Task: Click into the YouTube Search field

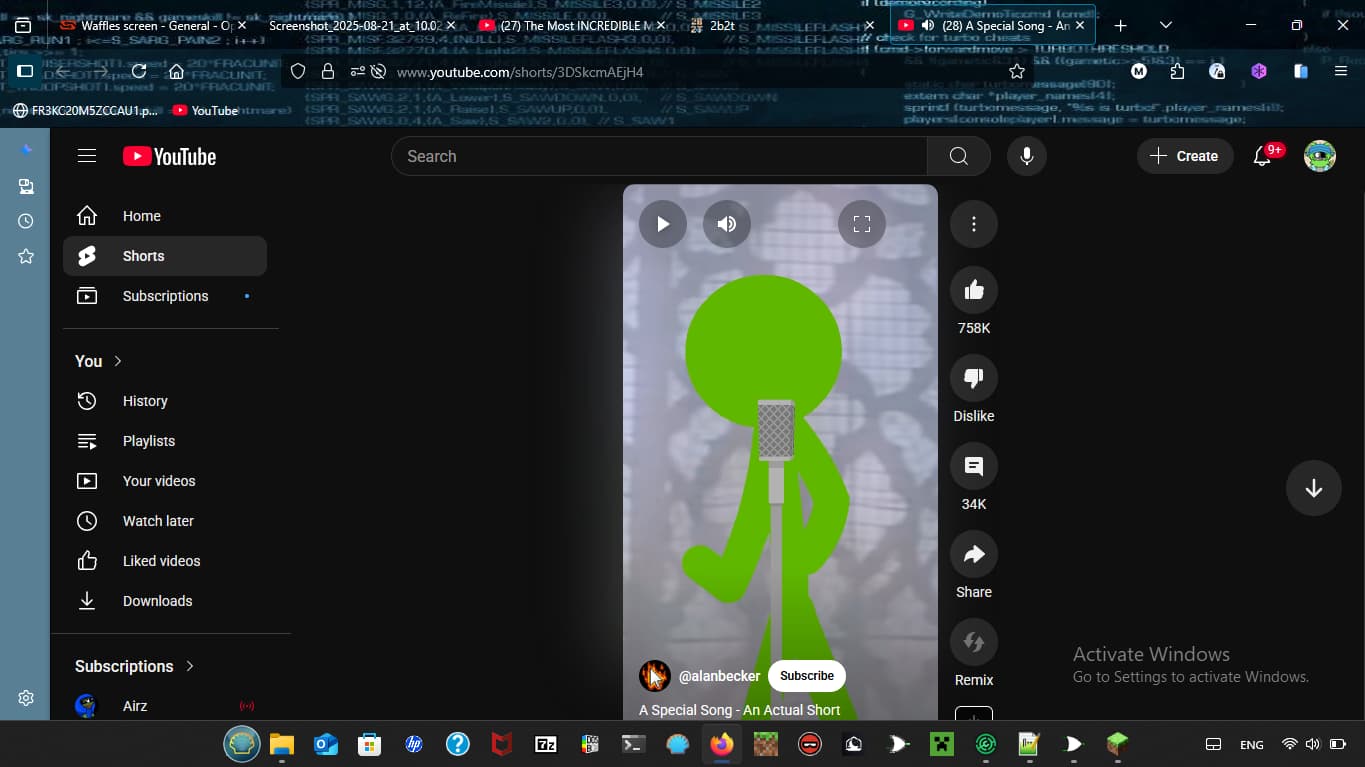Action: click(x=660, y=156)
